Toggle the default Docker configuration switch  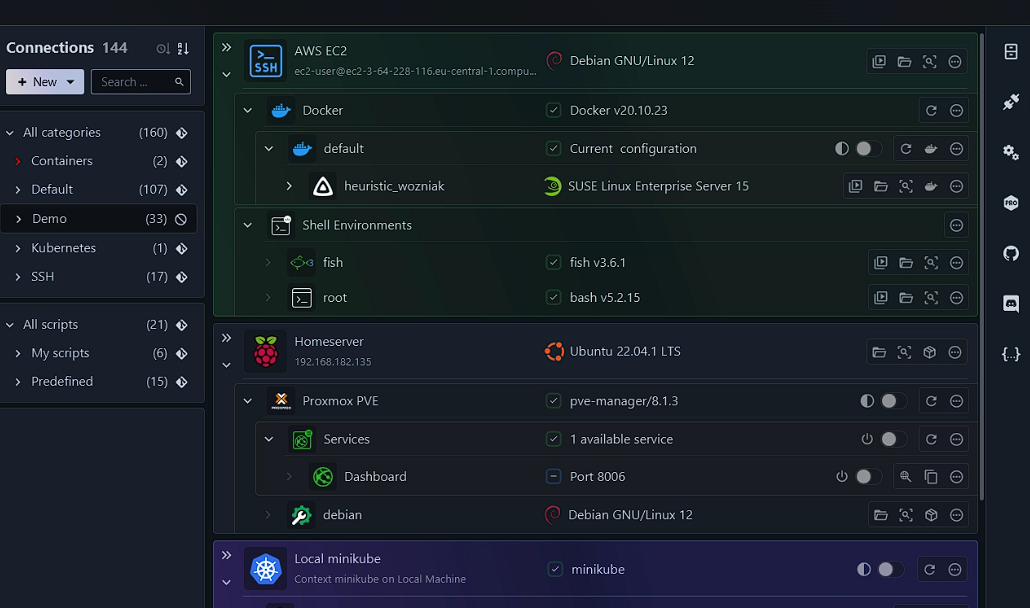[x=867, y=149]
